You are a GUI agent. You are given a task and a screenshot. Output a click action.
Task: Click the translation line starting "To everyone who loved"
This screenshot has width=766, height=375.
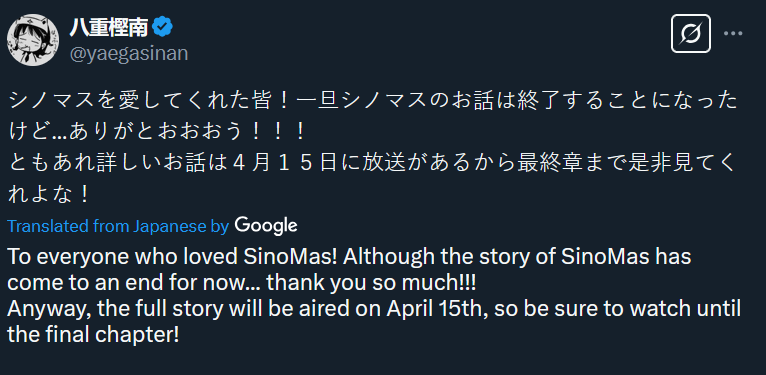tap(349, 257)
